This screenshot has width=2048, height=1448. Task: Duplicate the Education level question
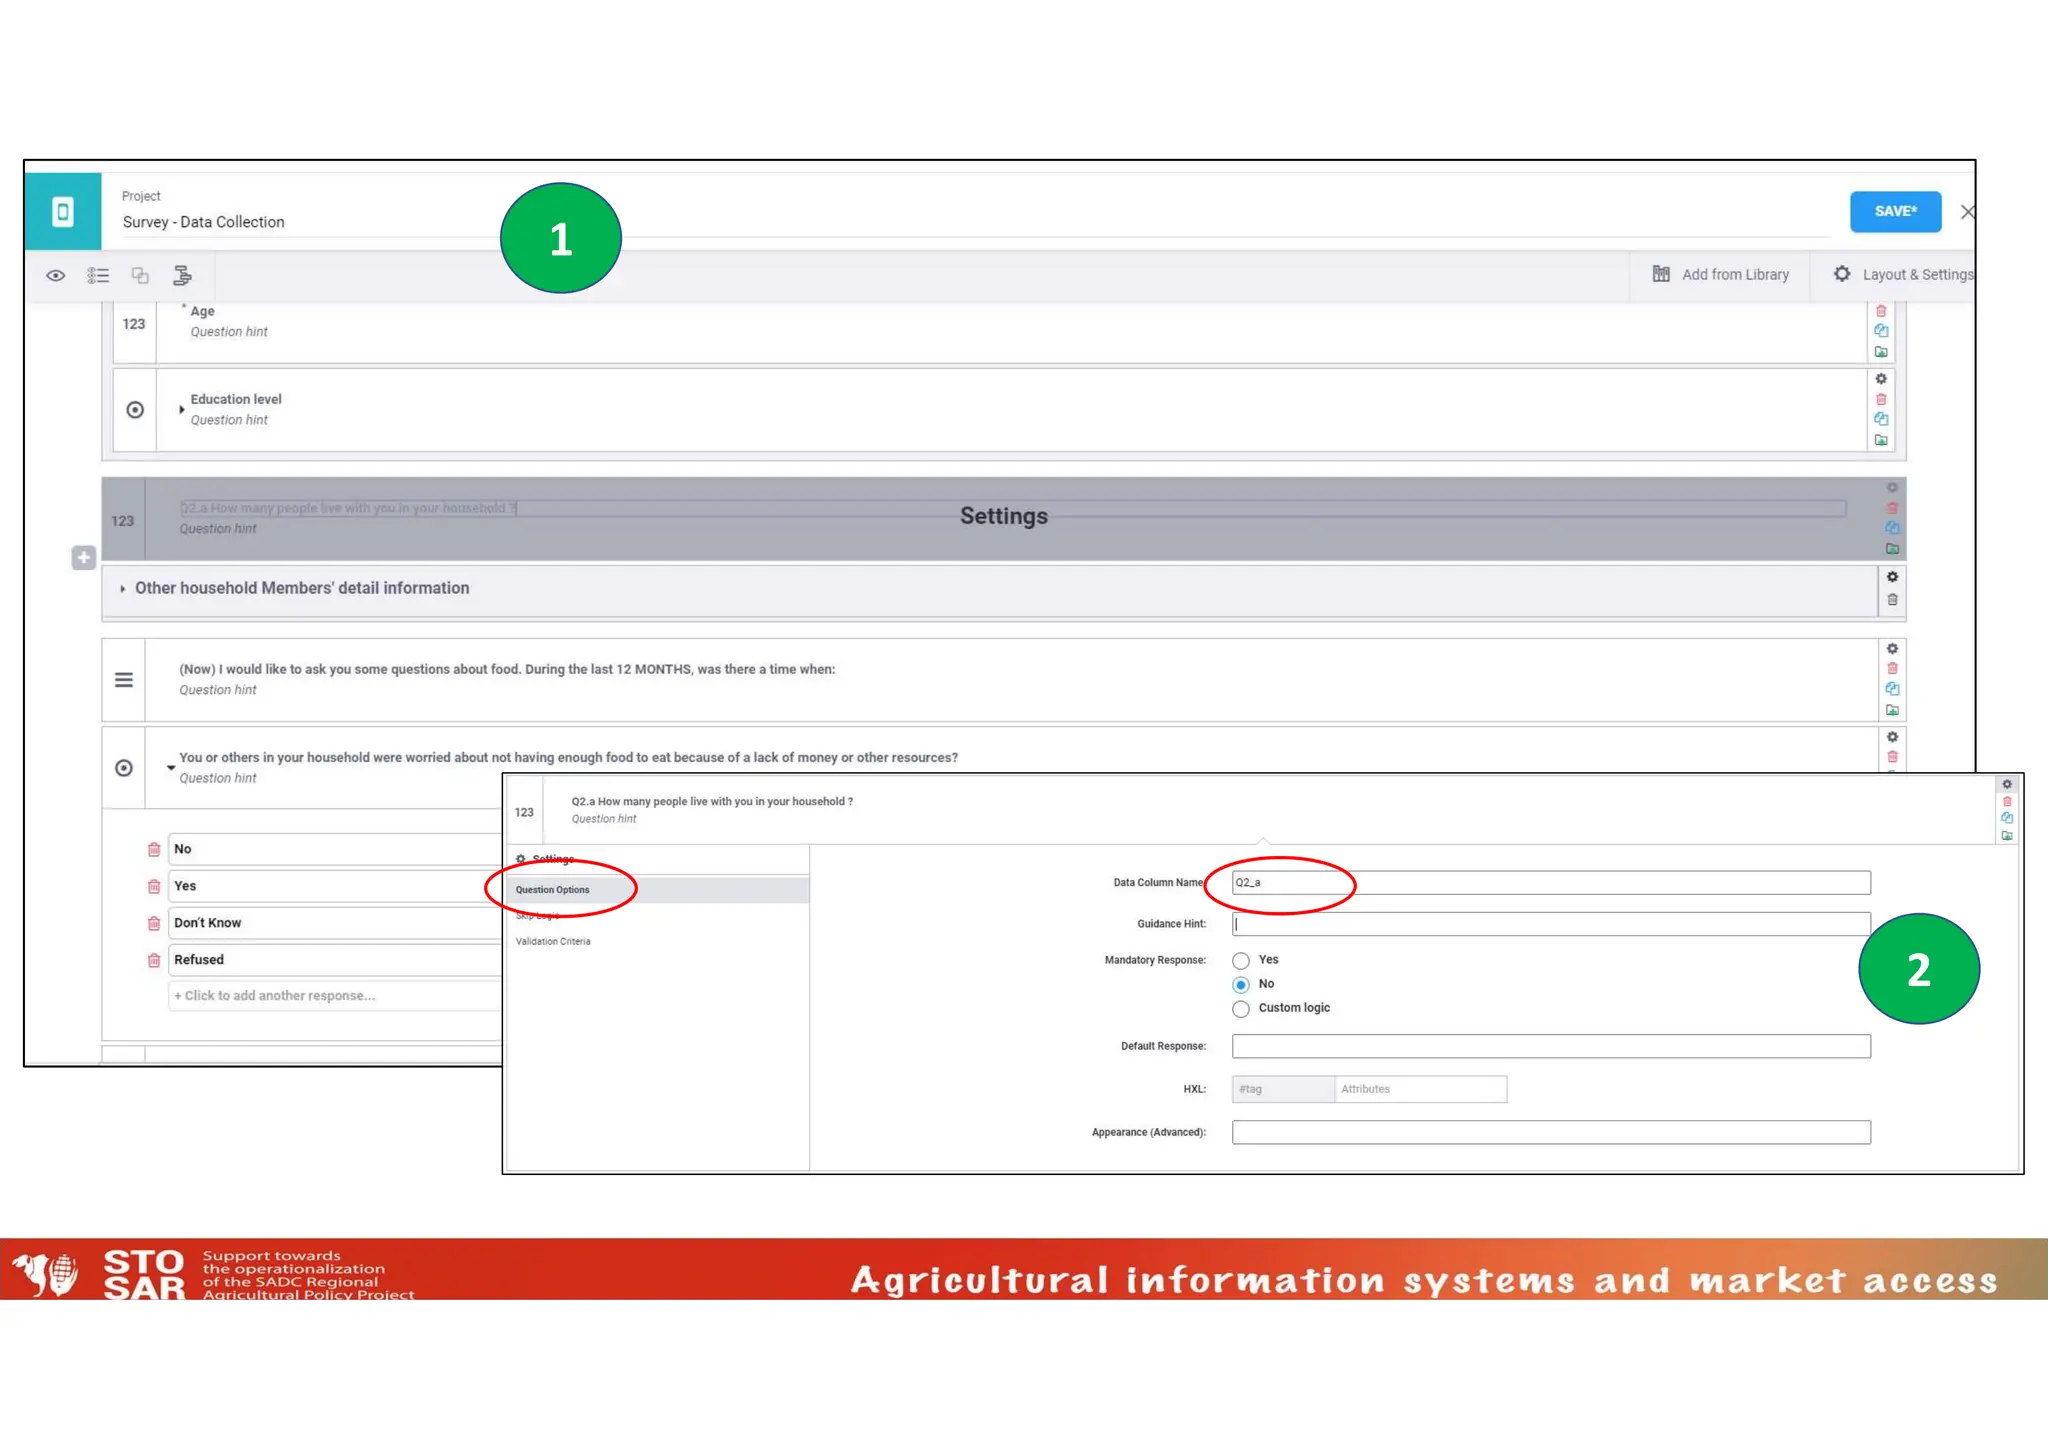1881,419
